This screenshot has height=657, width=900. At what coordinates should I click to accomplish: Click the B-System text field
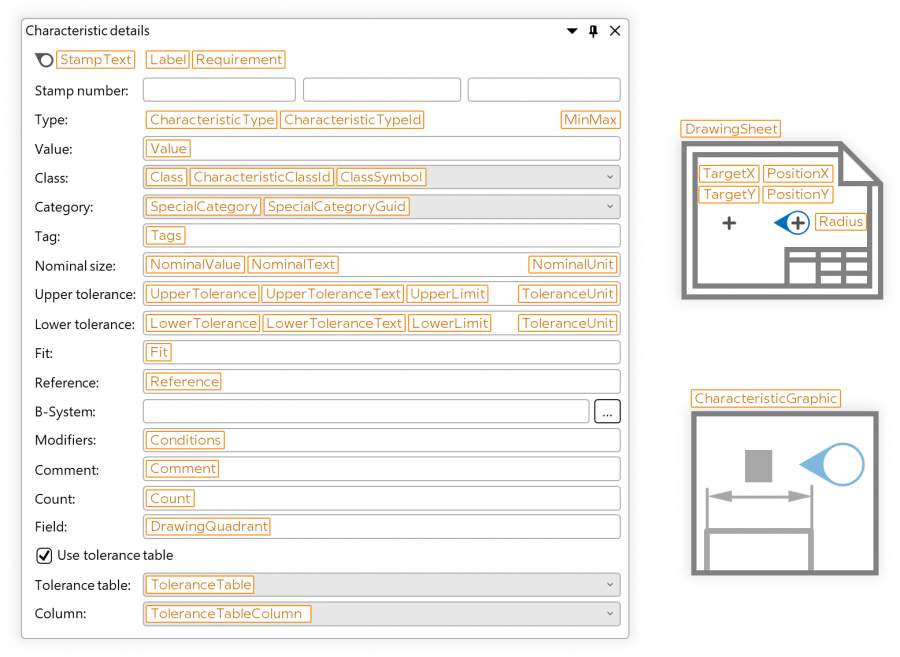pos(366,411)
